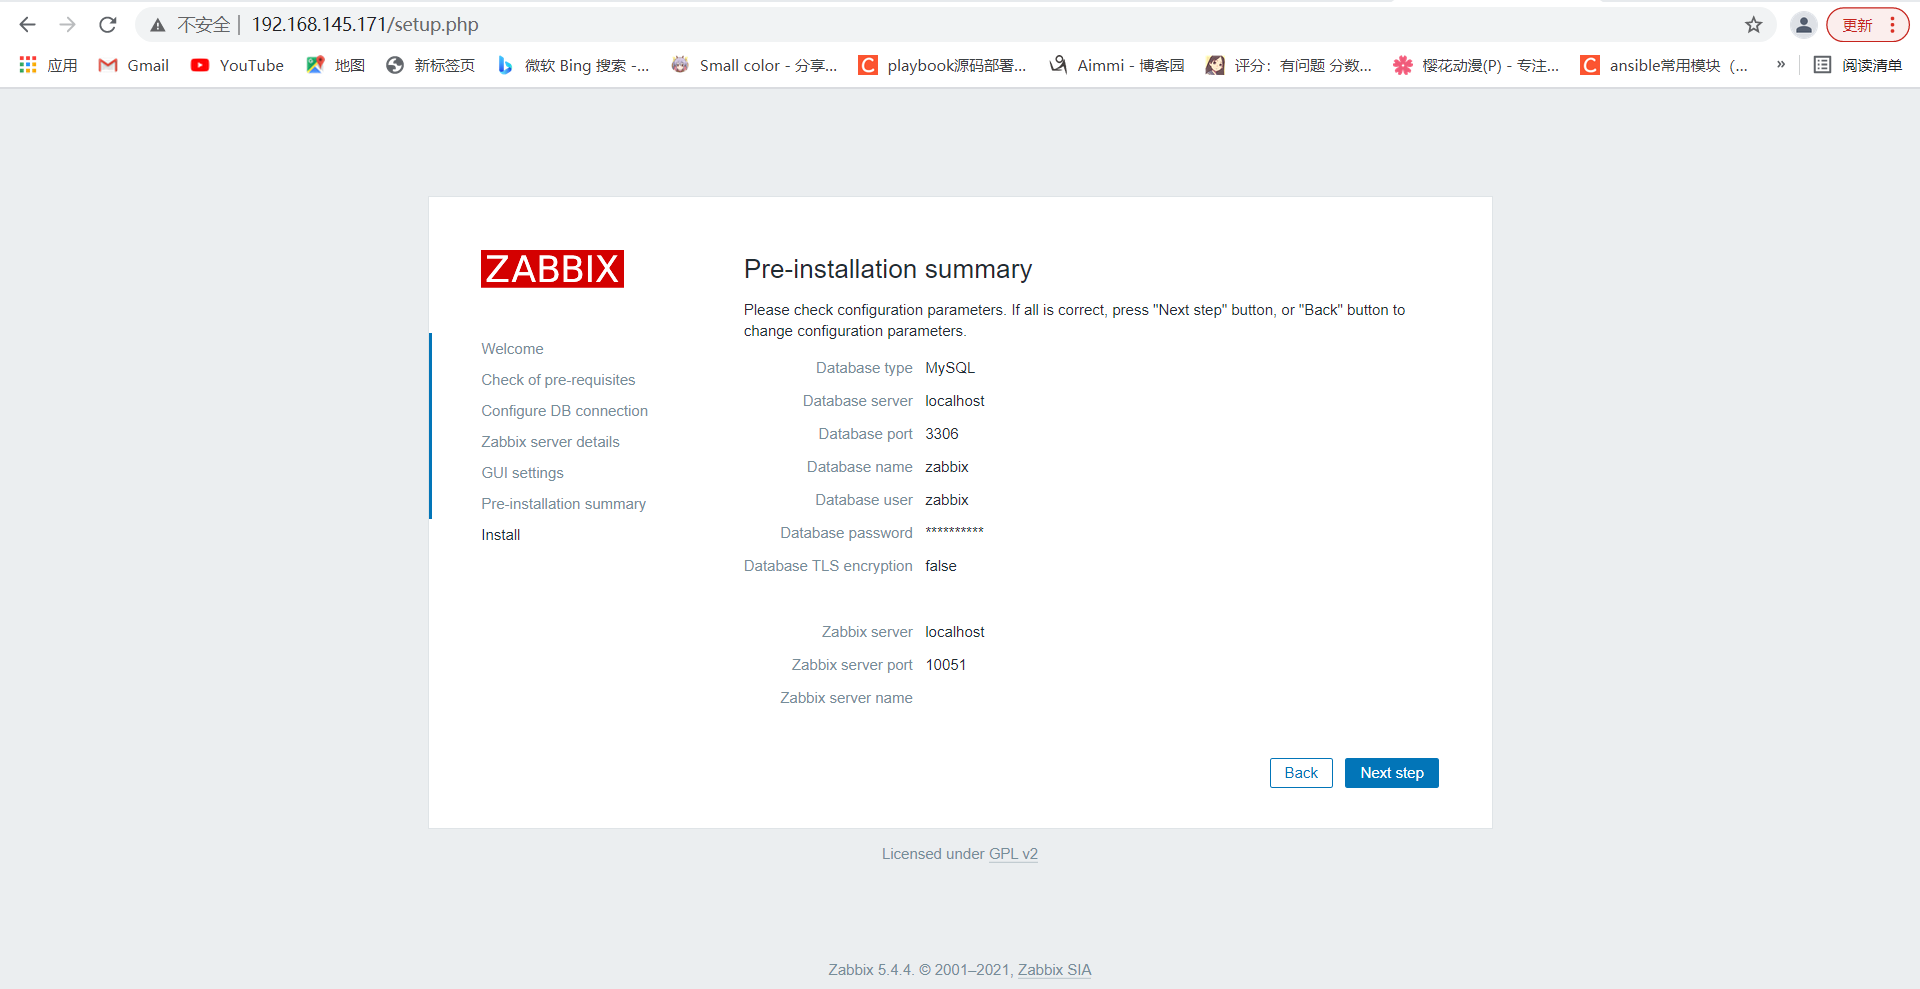Click the Back button
The image size is (1920, 989).
[1301, 773]
